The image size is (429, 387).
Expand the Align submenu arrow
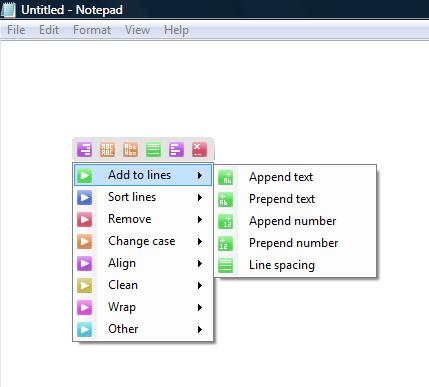(x=200, y=263)
